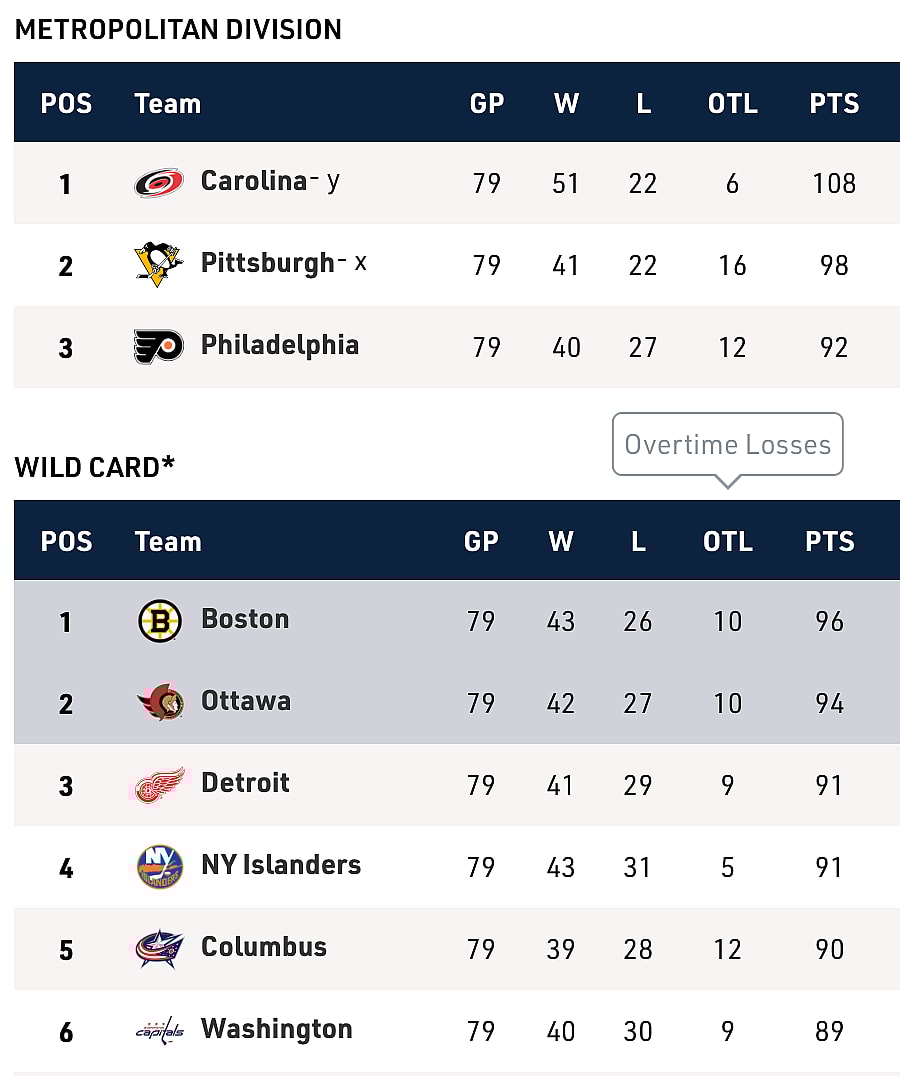Click the Columbus Blue Jackets logo

[x=159, y=949]
